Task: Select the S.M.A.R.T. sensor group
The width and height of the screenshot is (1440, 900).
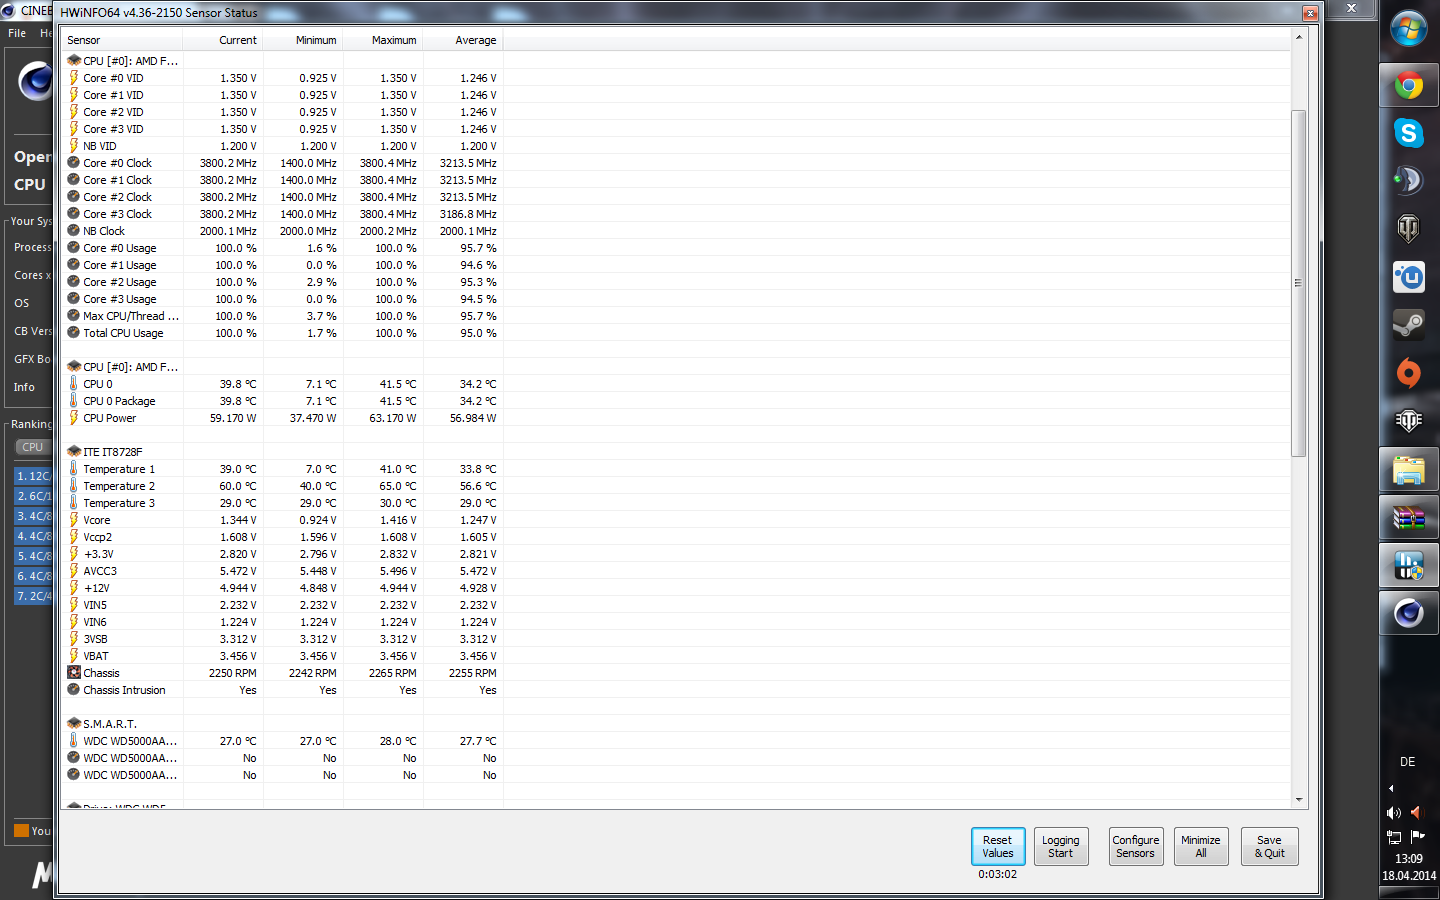Action: click(282, 724)
